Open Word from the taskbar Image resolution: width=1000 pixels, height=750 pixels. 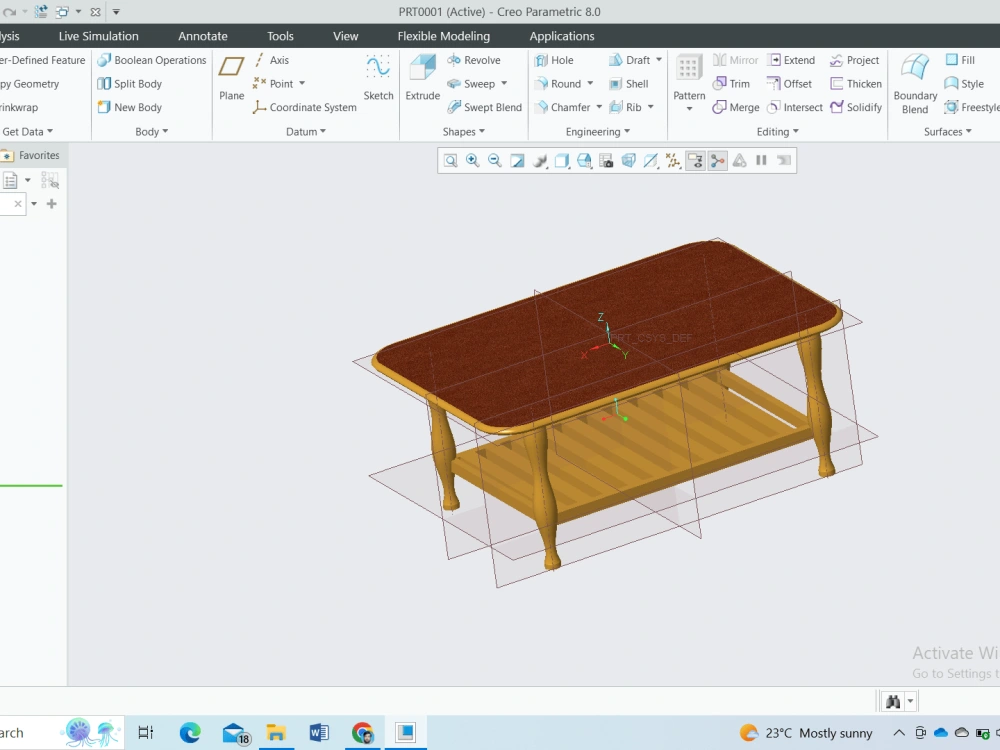pyautogui.click(x=319, y=732)
